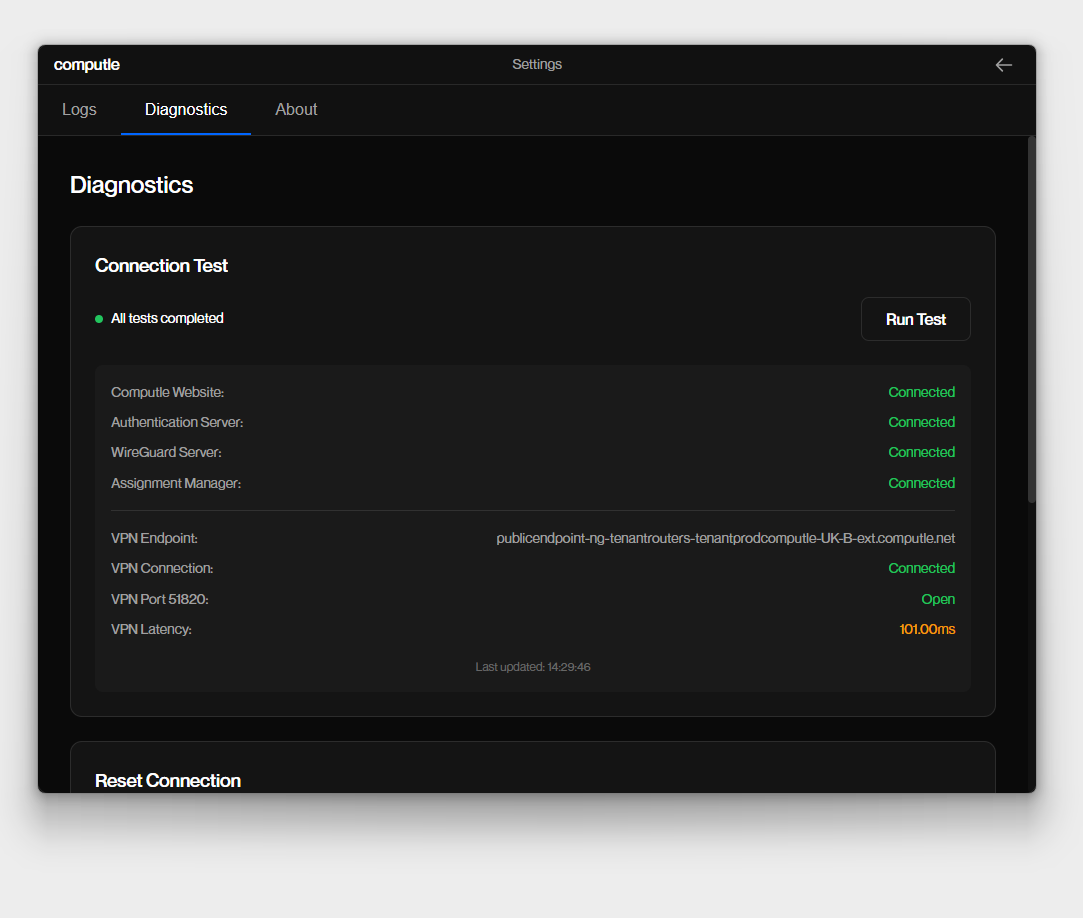
Task: Click the 'VPN Port 51820:' label
Action: [160, 600]
